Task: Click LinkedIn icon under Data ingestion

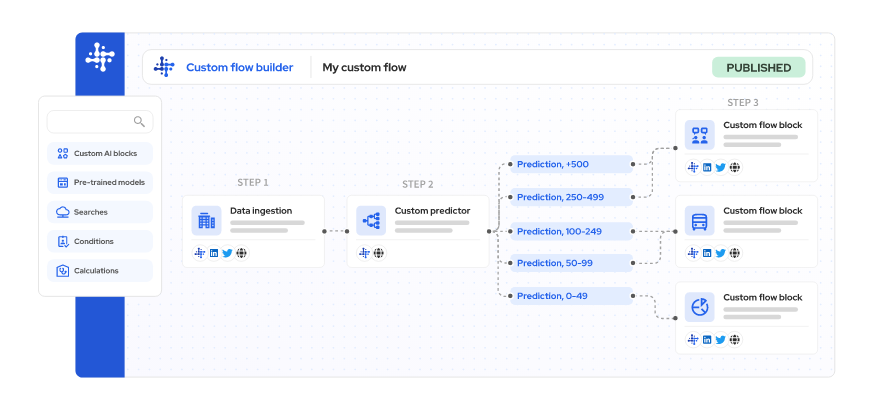Action: pos(214,253)
